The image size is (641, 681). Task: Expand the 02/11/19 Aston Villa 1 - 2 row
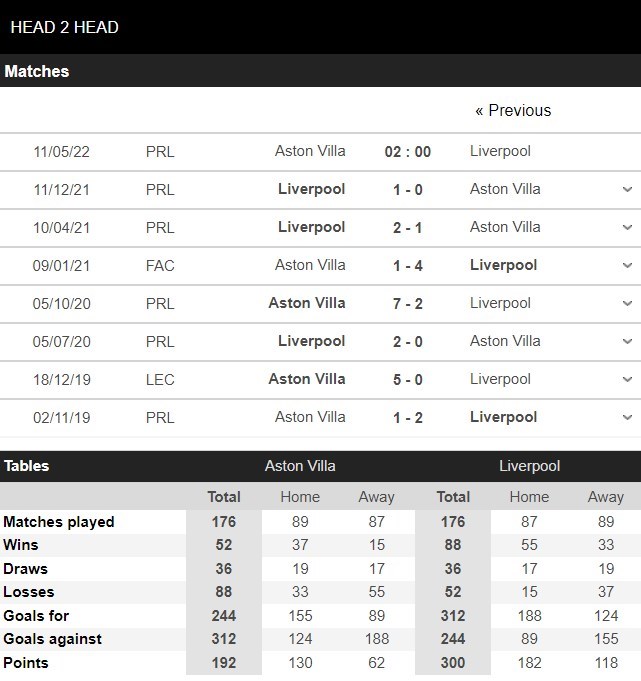627,417
